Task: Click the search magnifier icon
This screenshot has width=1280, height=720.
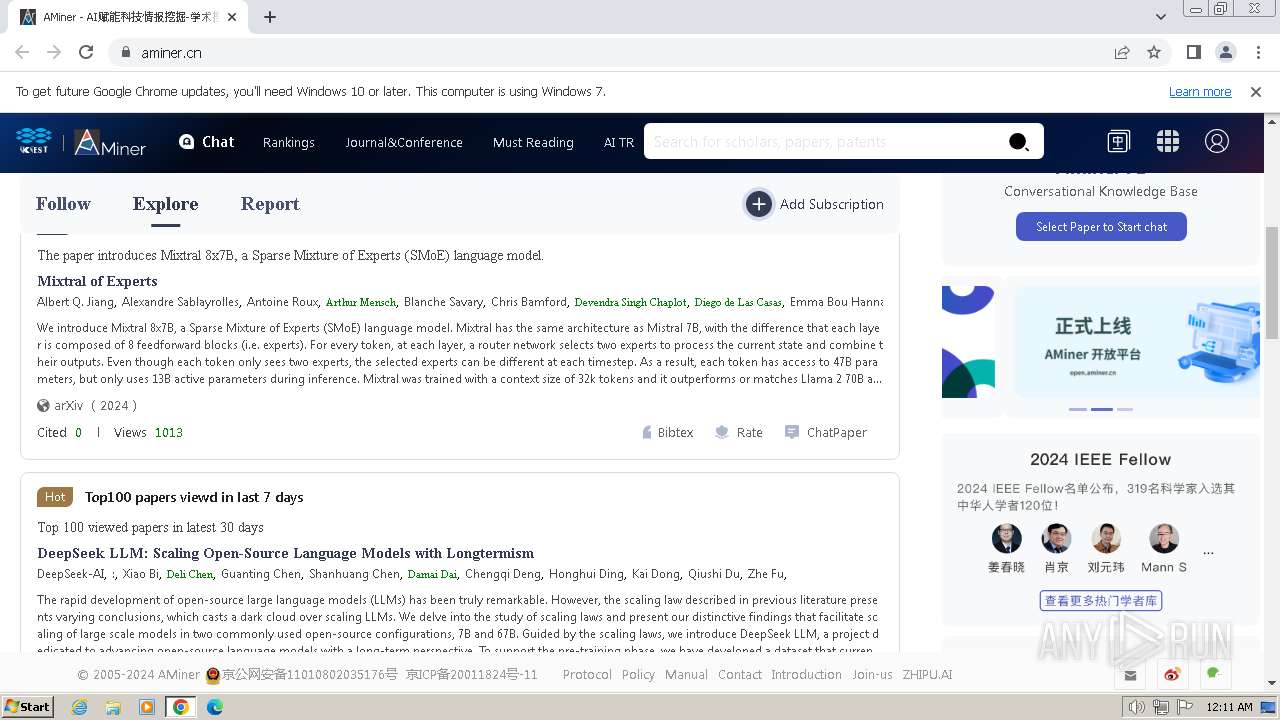Action: pyautogui.click(x=1018, y=142)
